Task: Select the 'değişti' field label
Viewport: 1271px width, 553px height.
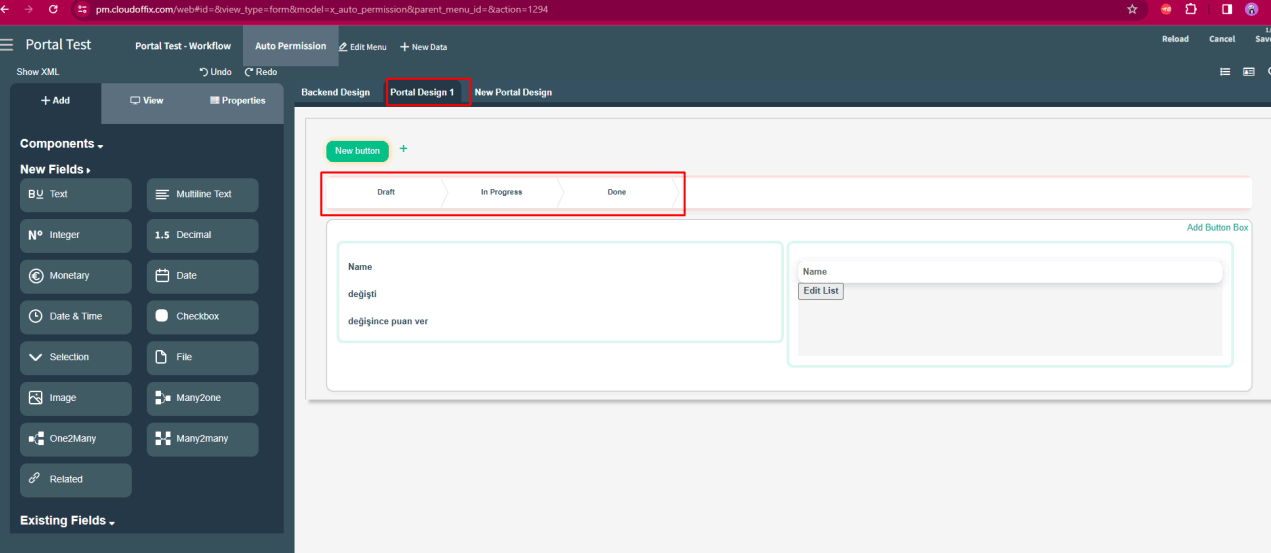Action: [362, 294]
